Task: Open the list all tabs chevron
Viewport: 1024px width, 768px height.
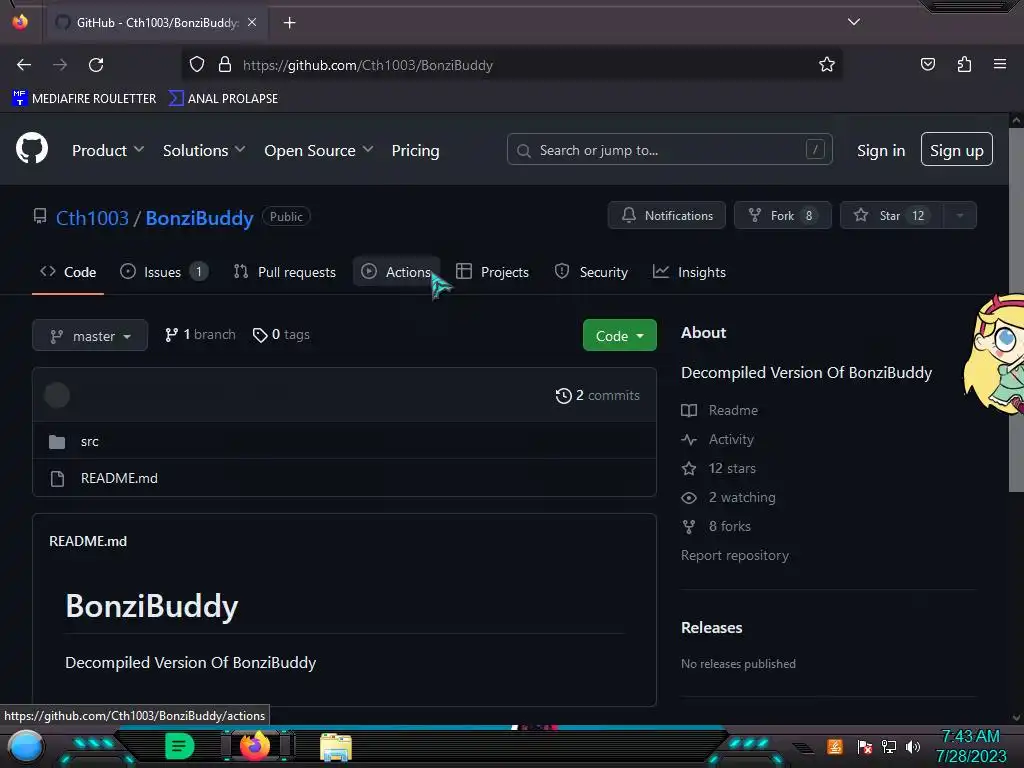Action: point(854,22)
